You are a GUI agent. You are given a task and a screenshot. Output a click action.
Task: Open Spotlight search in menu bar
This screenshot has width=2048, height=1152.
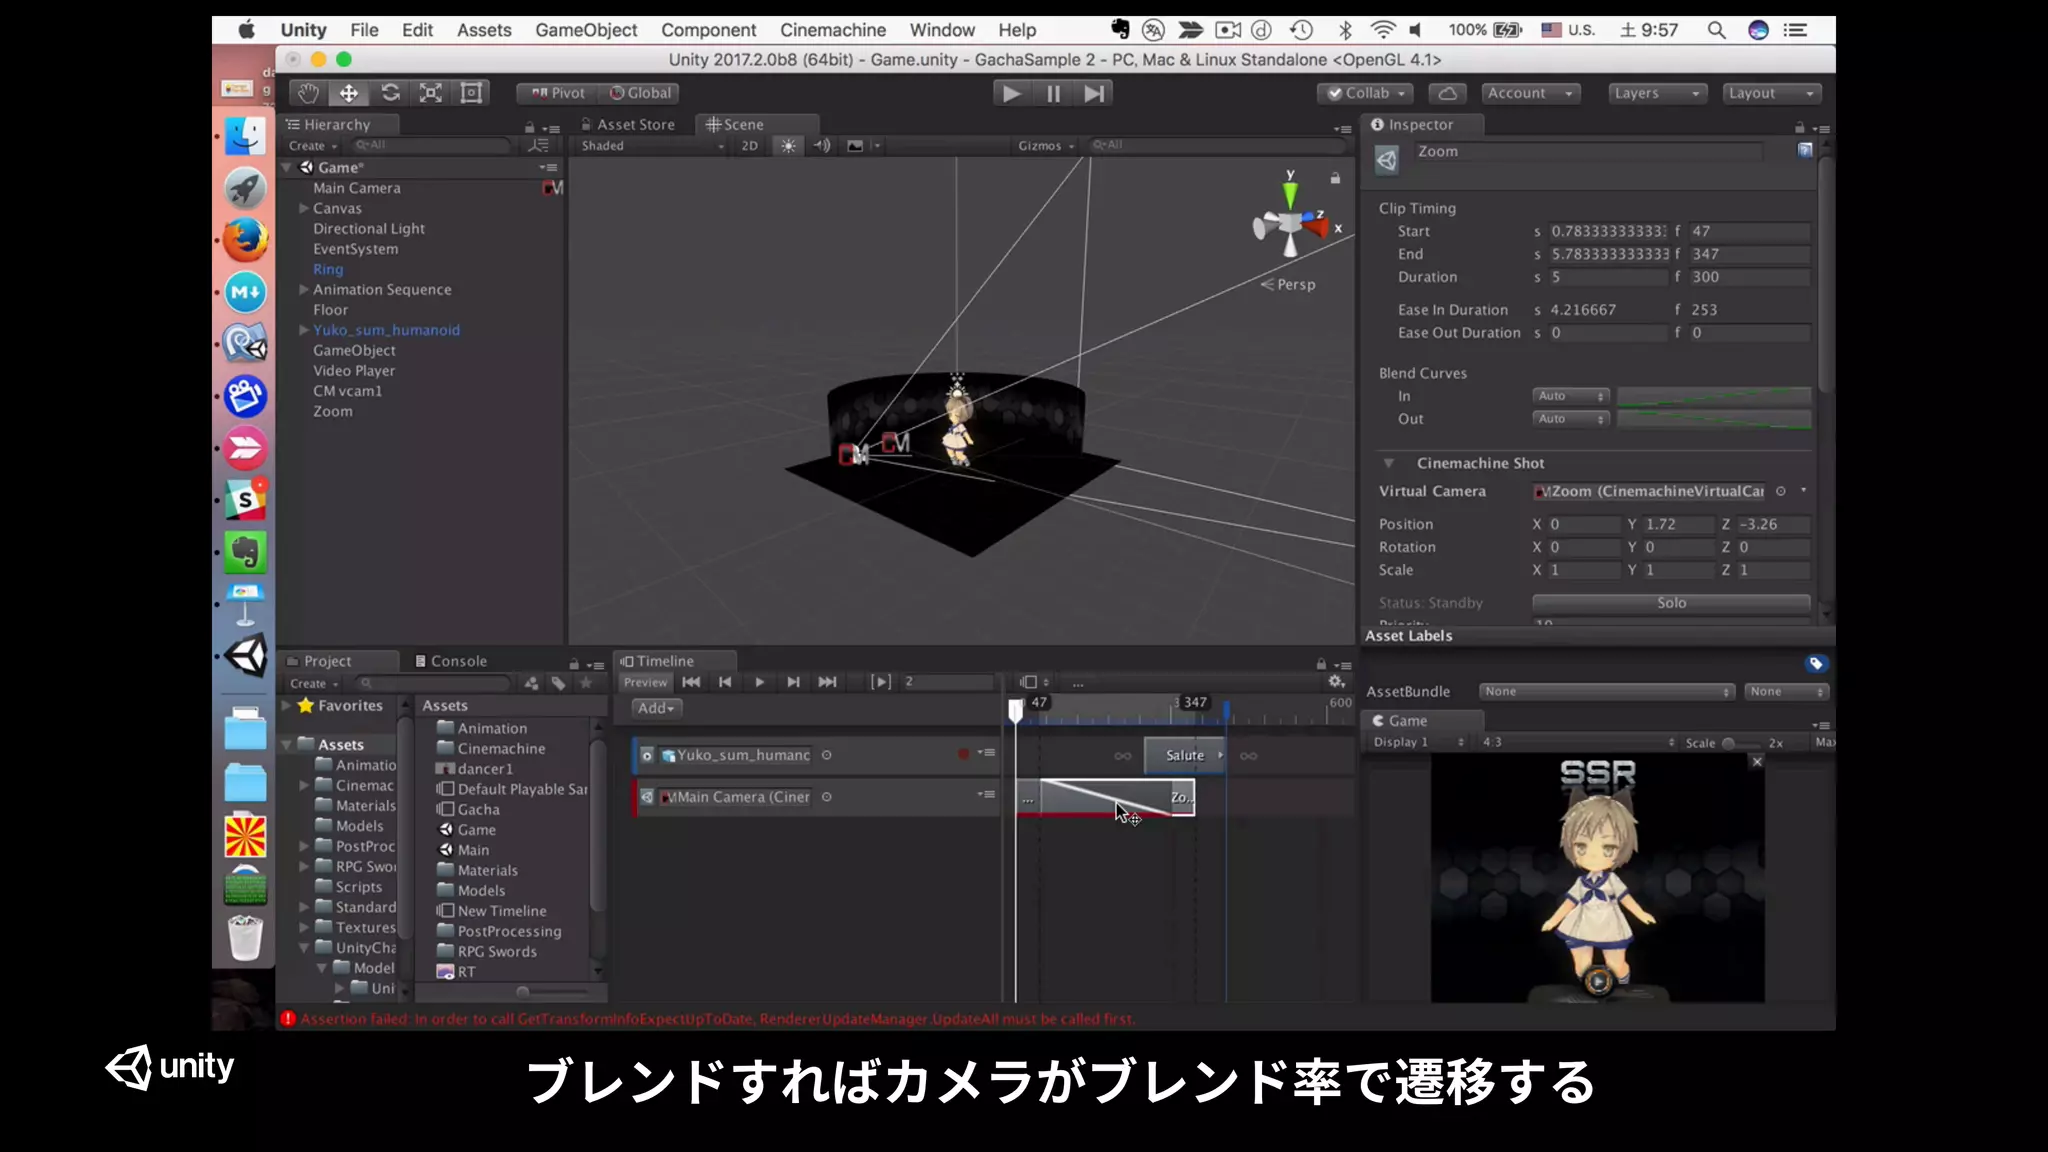tap(1716, 30)
